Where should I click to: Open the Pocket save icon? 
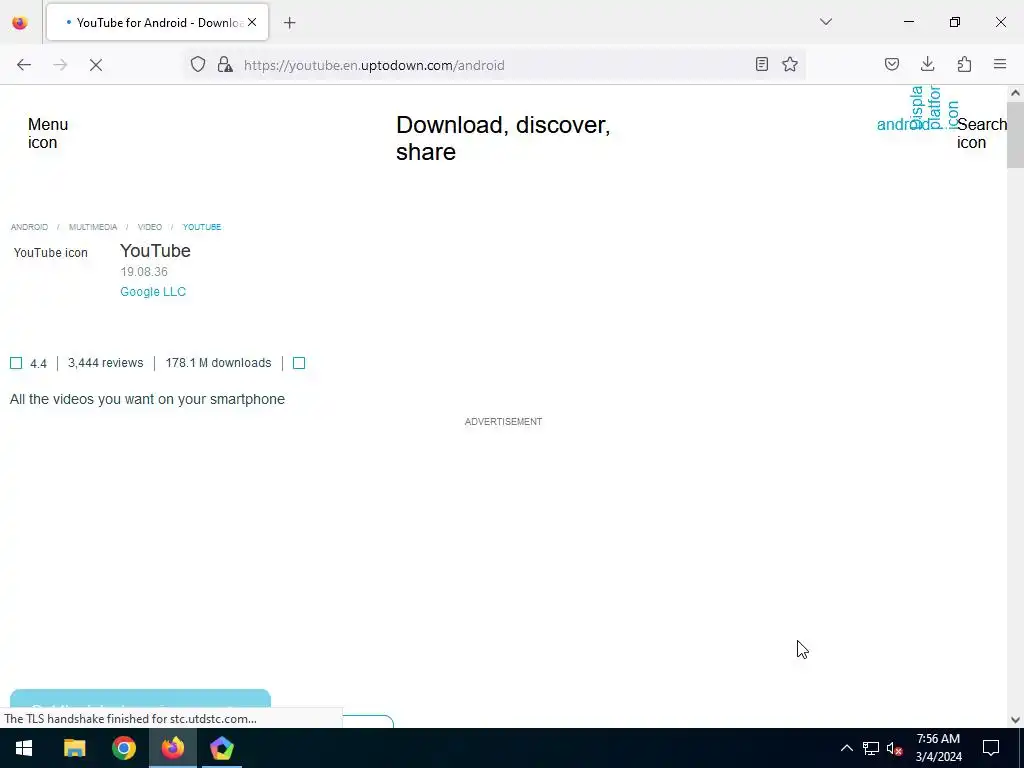pyautogui.click(x=892, y=64)
